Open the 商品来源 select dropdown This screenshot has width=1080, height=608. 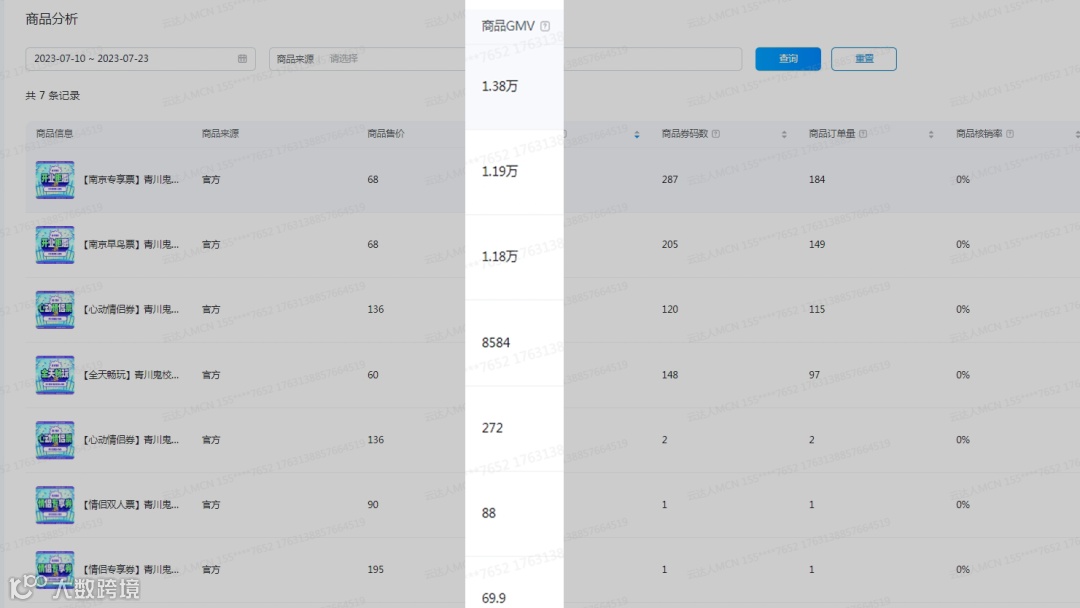(x=505, y=59)
